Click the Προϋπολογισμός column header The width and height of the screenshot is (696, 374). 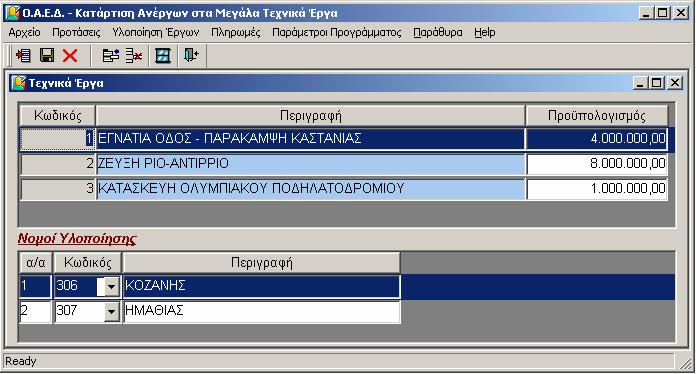[597, 116]
